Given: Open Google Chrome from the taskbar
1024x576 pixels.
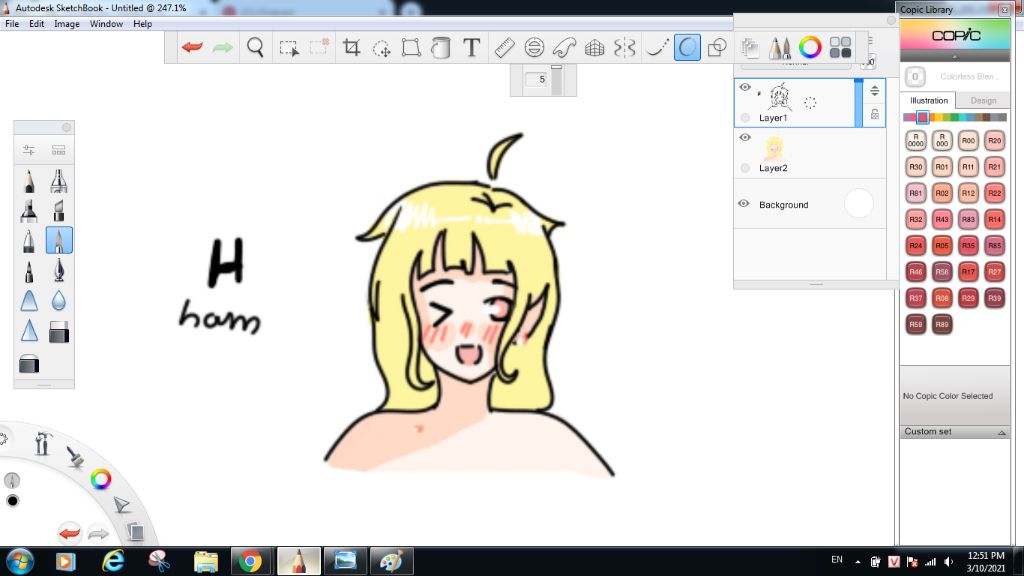Looking at the screenshot, I should pos(250,561).
